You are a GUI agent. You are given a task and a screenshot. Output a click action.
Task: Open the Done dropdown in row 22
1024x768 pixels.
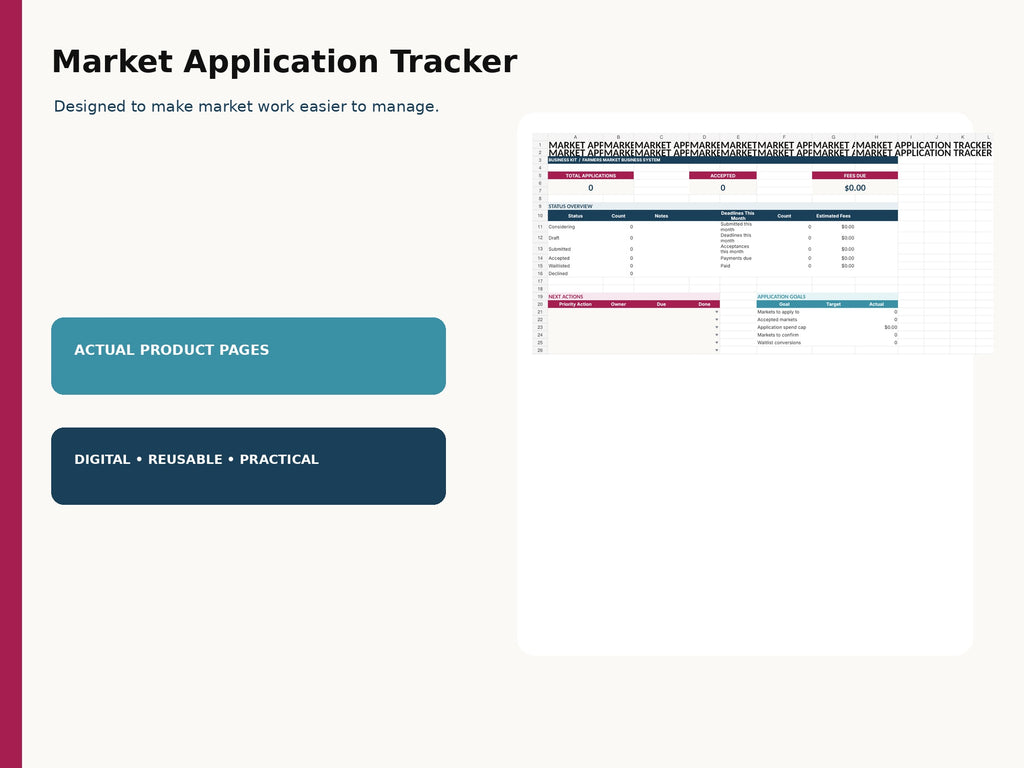tap(716, 320)
